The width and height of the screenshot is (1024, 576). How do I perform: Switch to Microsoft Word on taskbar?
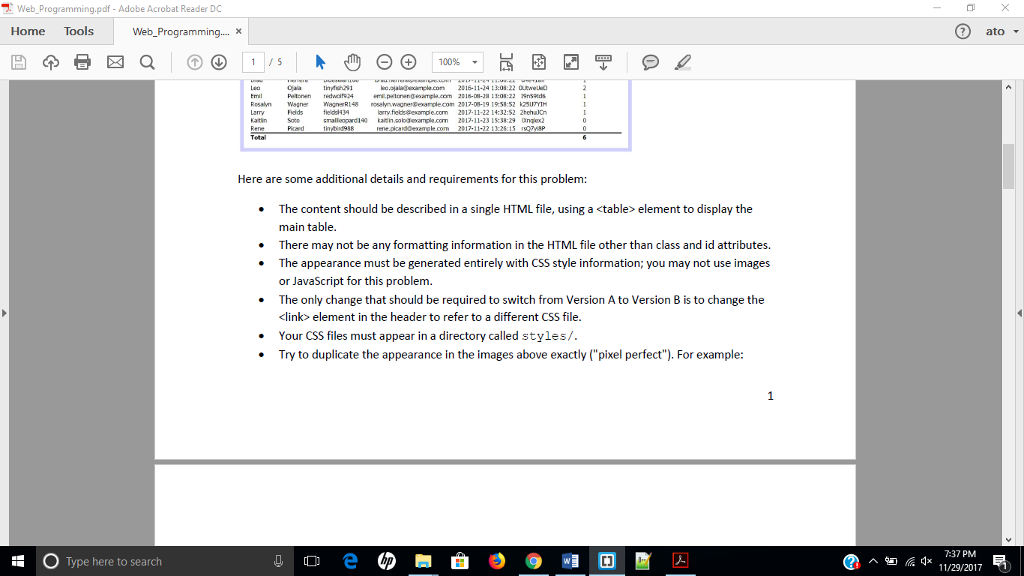tap(569, 561)
